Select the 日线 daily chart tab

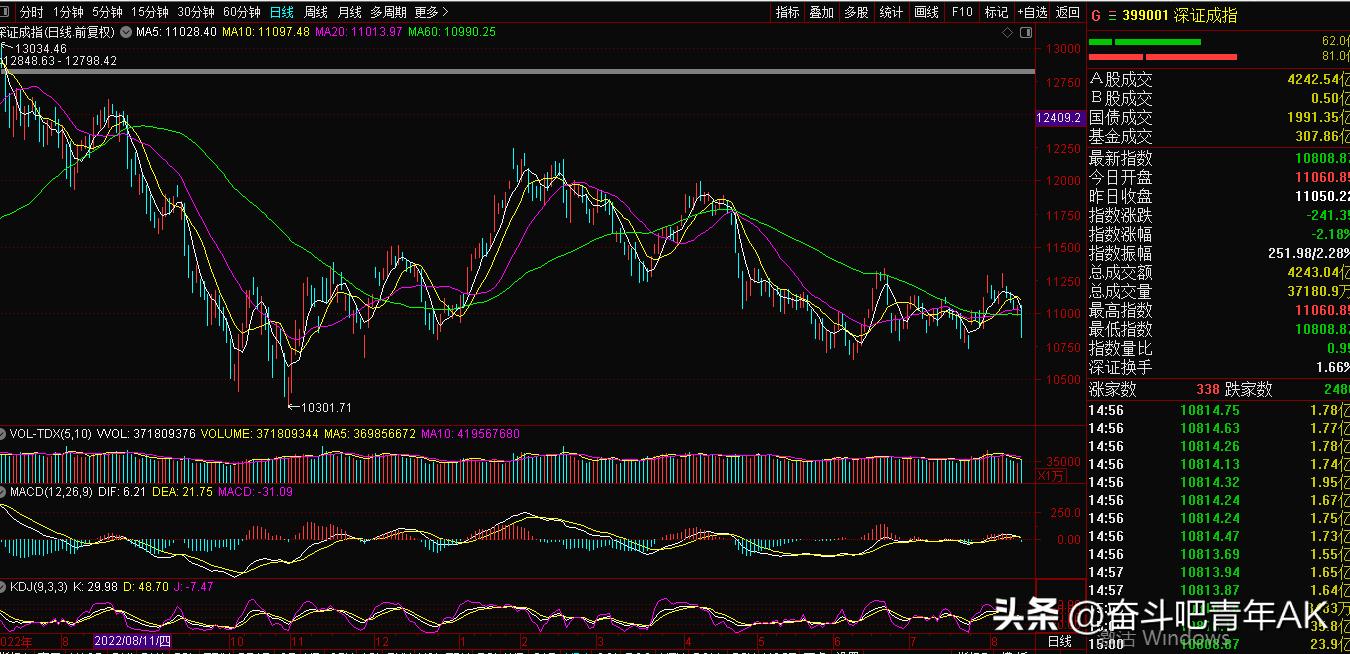point(282,12)
